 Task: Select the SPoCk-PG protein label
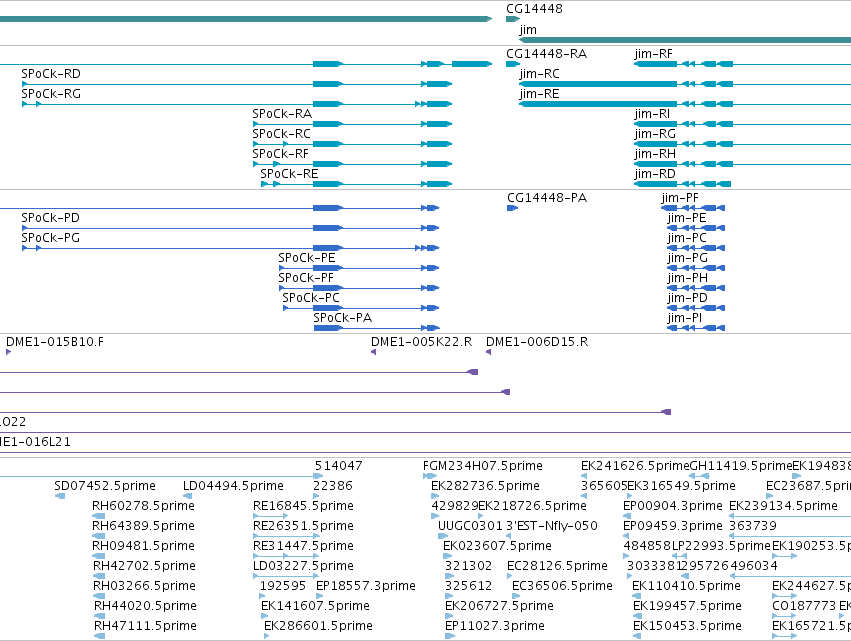[x=50, y=238]
